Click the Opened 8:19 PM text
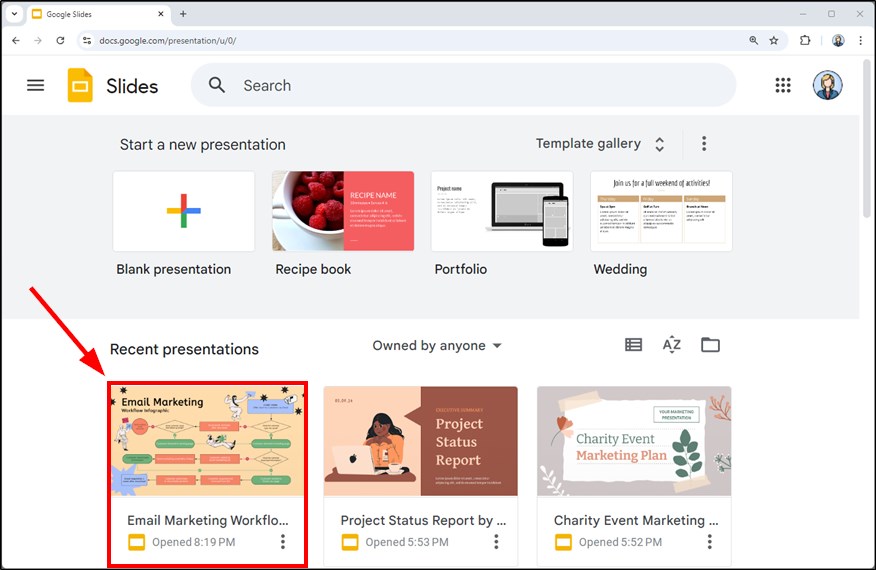876x570 pixels. (193, 542)
